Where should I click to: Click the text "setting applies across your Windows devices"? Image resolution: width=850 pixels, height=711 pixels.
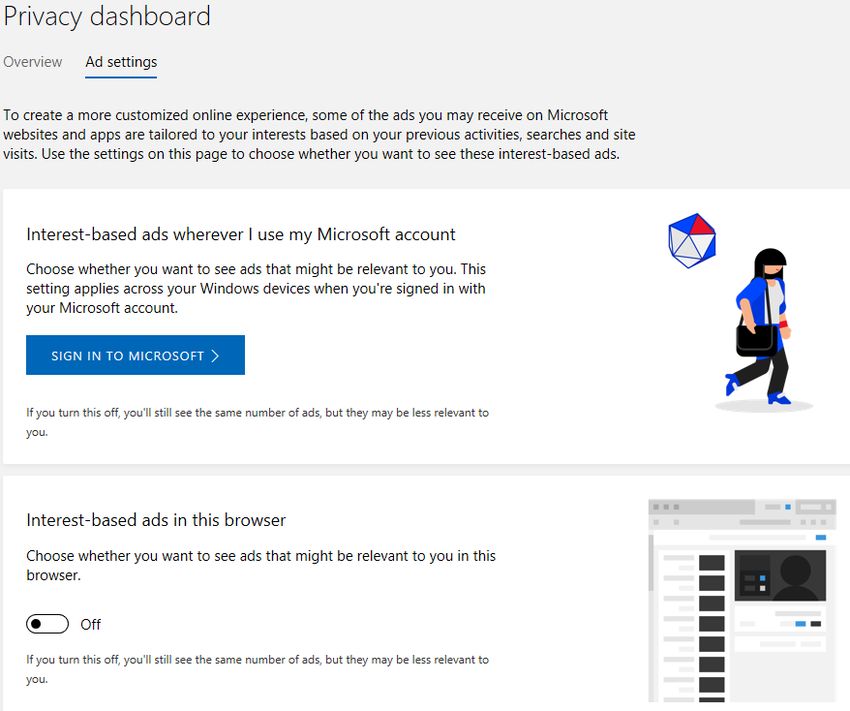pyautogui.click(x=168, y=288)
